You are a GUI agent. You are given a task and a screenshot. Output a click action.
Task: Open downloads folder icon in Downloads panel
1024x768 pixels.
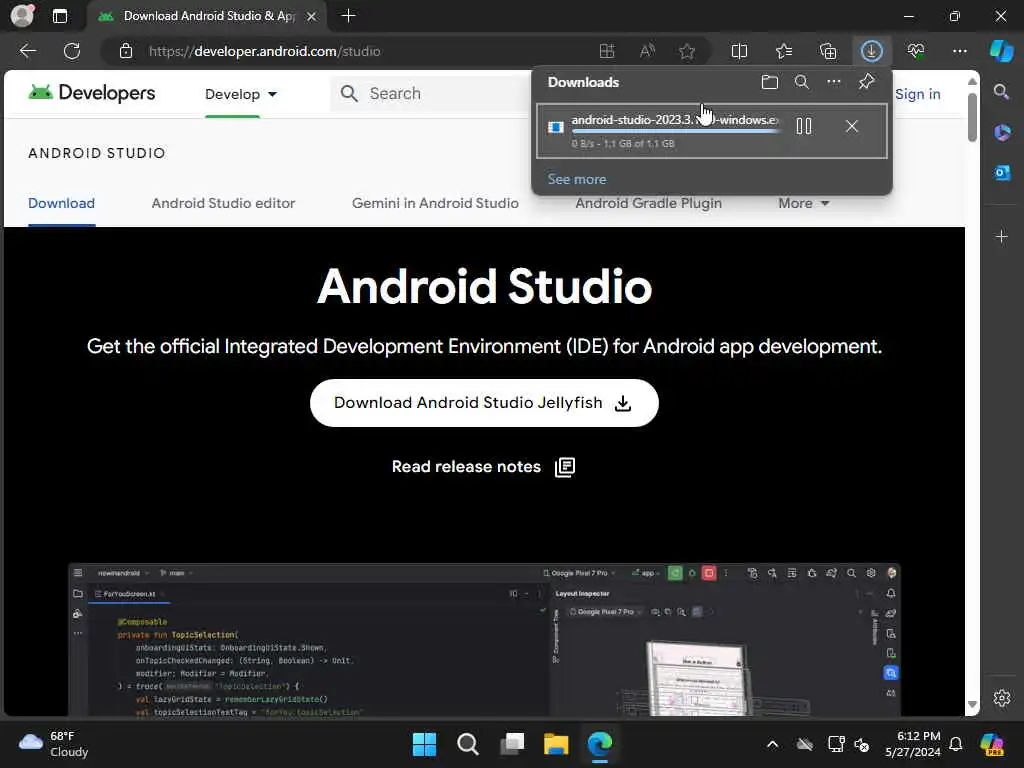pos(770,82)
